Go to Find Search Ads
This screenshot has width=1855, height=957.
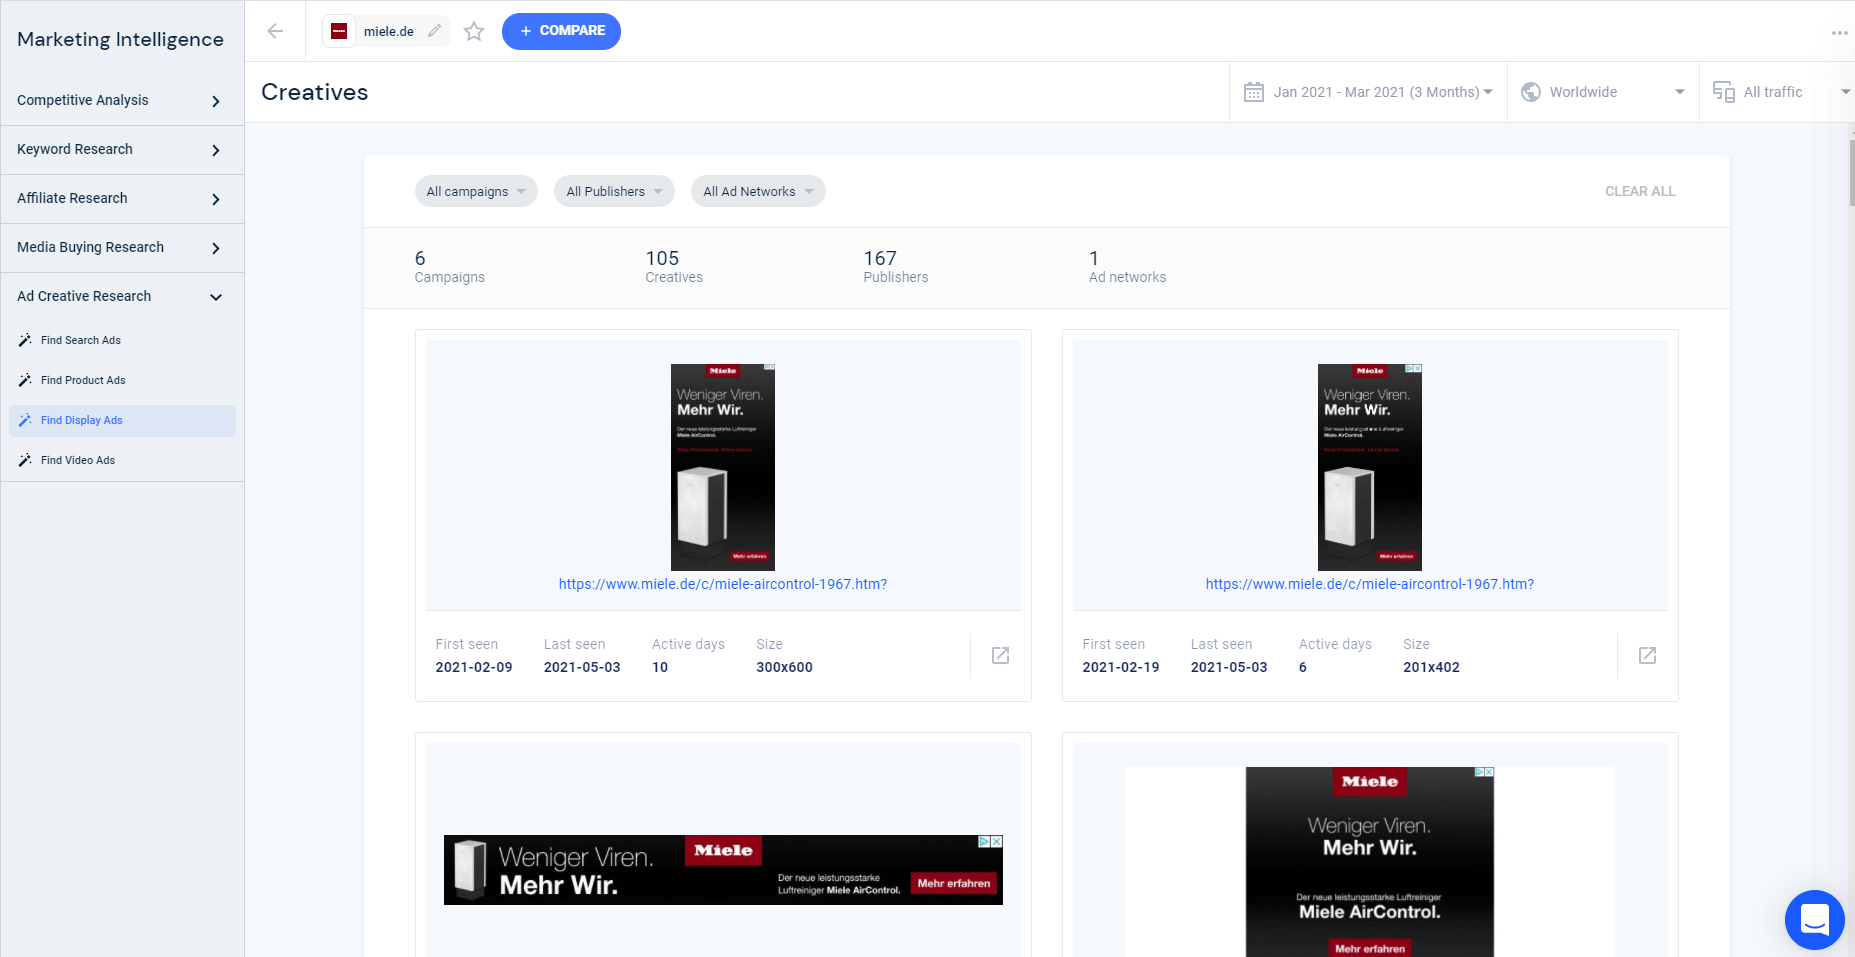(x=122, y=340)
